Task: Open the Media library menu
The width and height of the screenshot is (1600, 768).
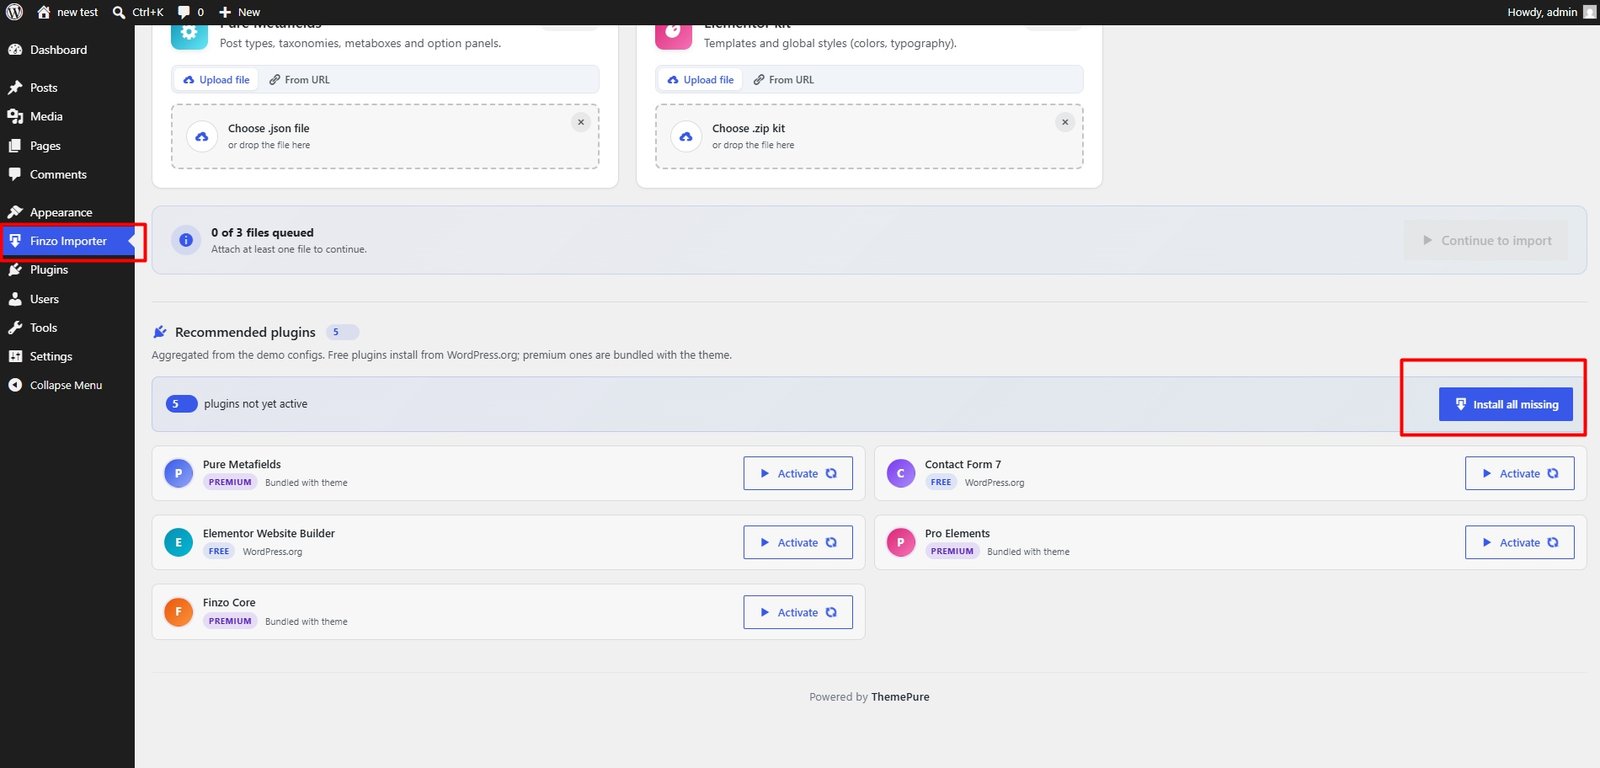Action: coord(46,117)
